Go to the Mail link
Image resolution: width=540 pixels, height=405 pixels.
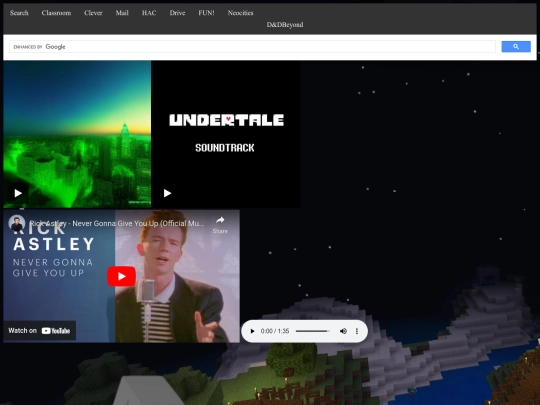pos(122,13)
